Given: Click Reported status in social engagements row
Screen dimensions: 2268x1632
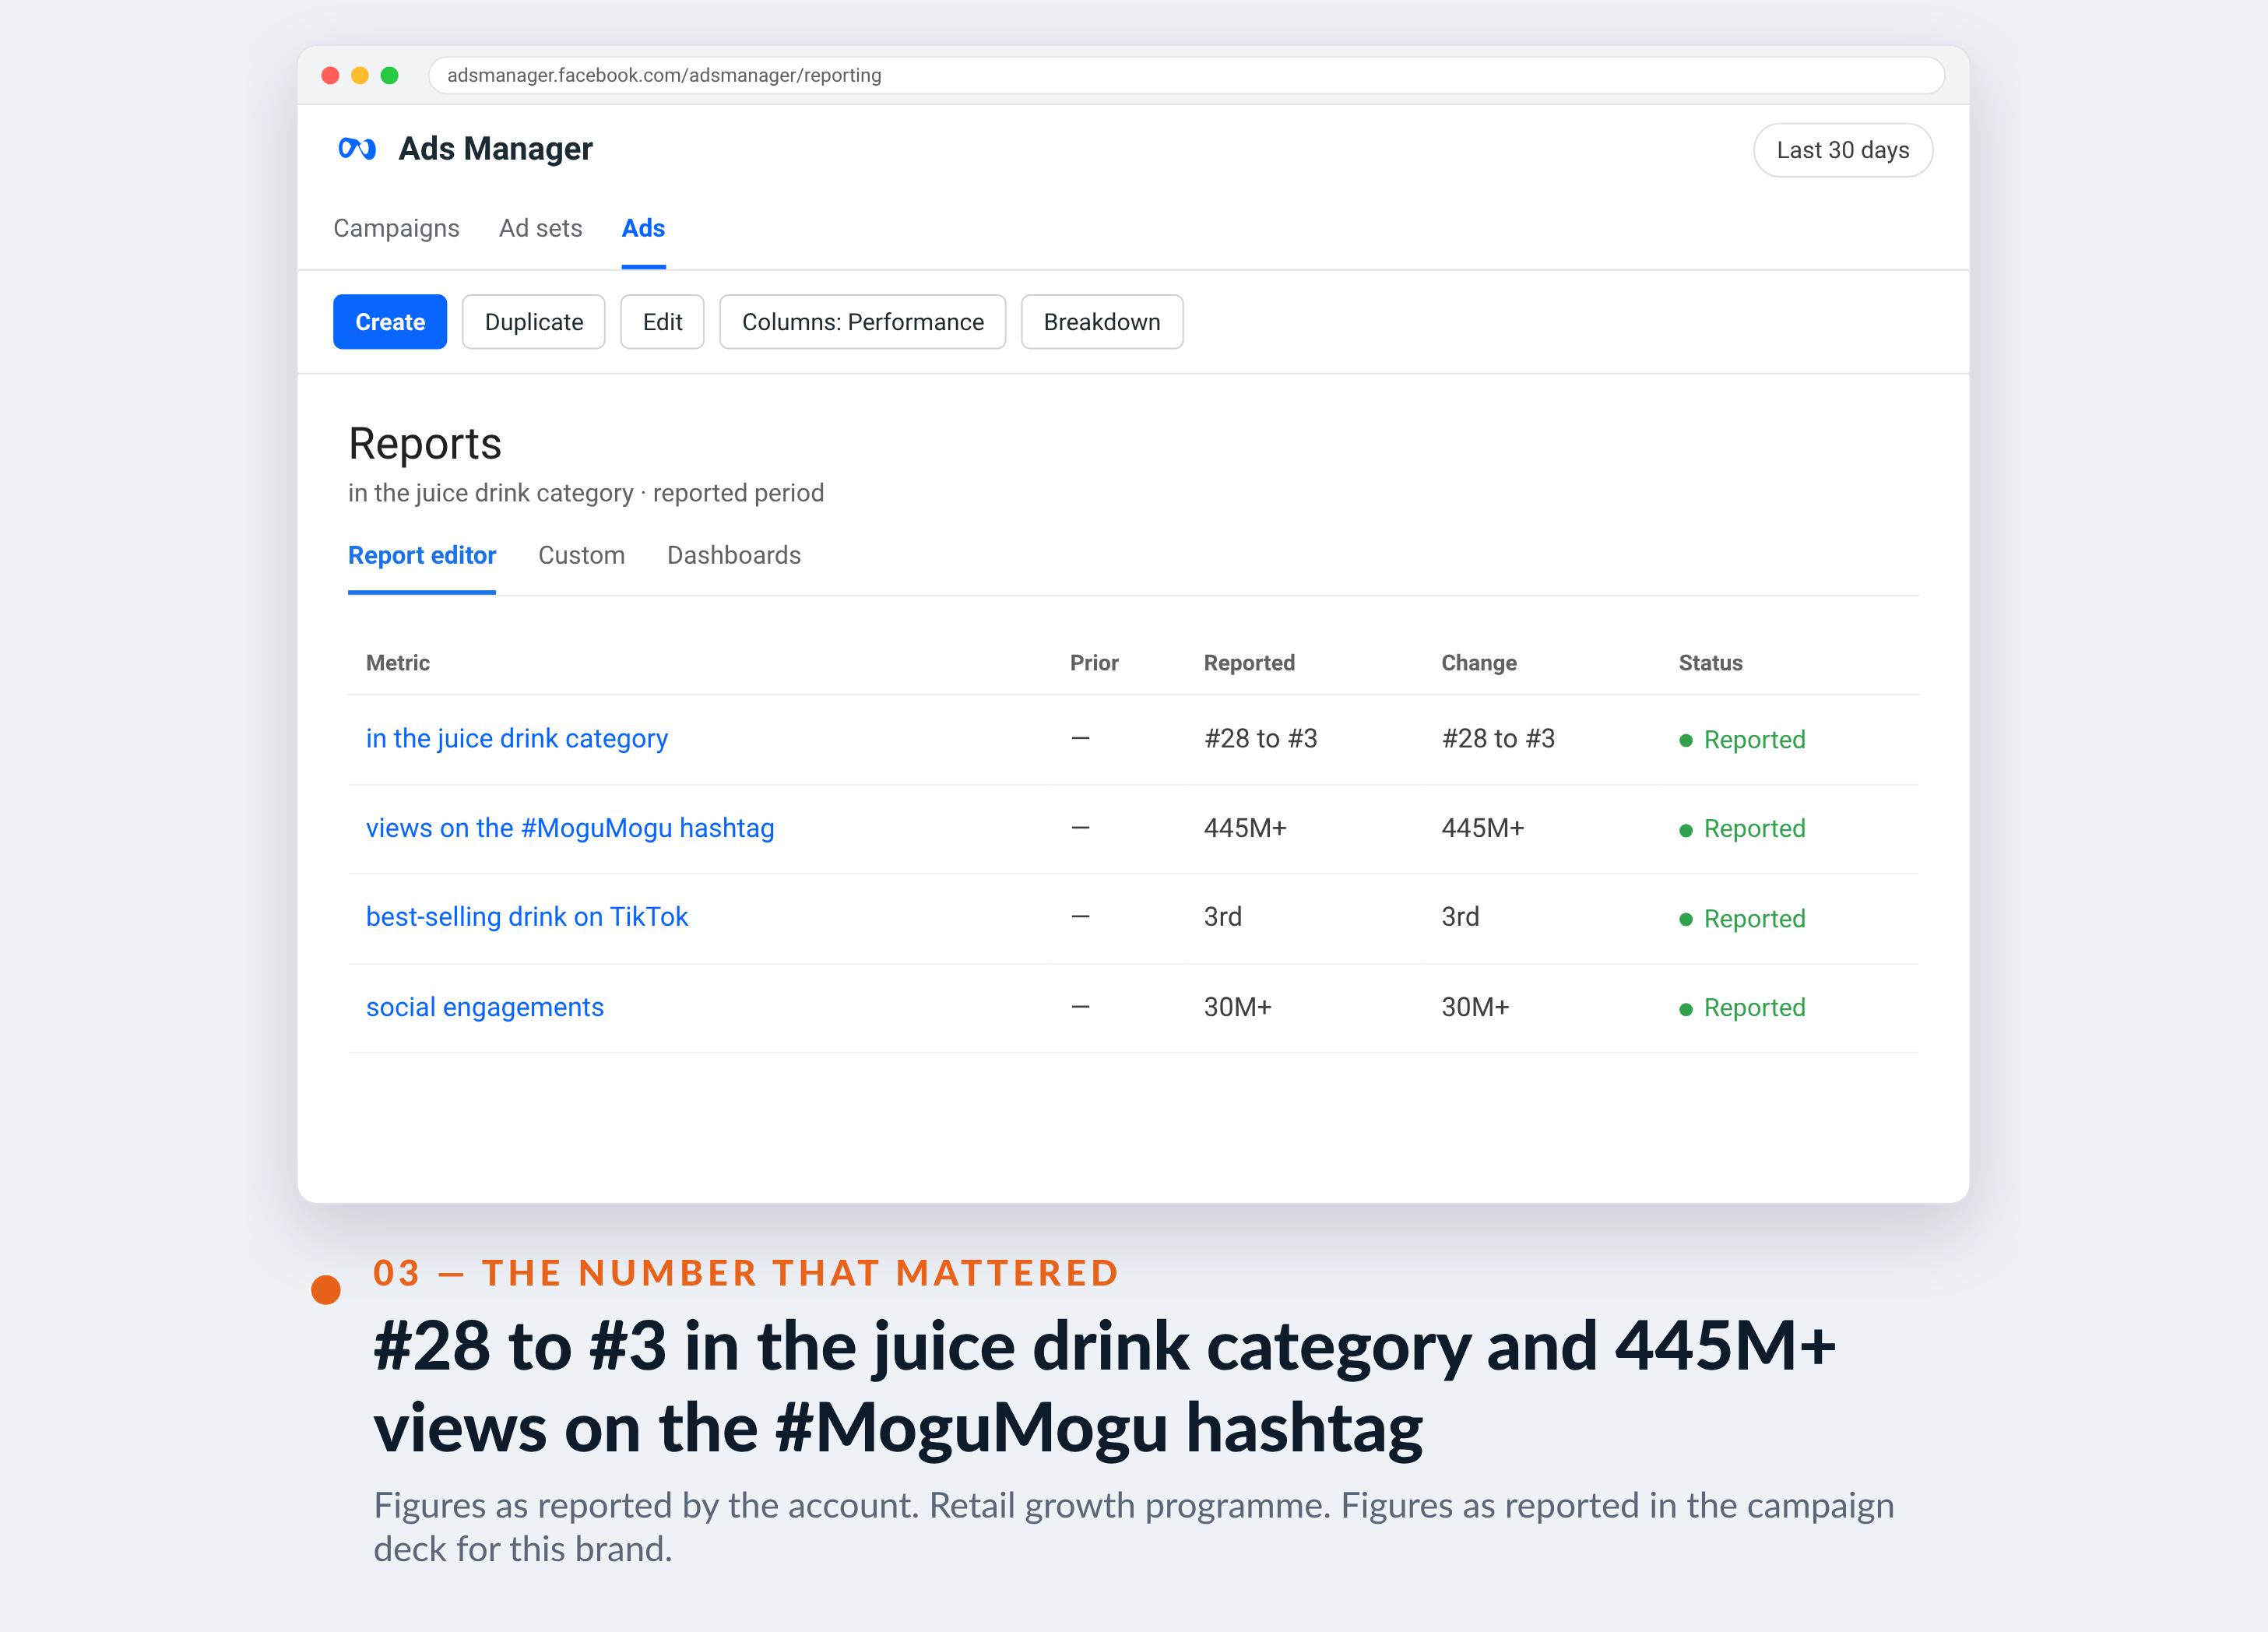Looking at the screenshot, I should coord(1742,1009).
